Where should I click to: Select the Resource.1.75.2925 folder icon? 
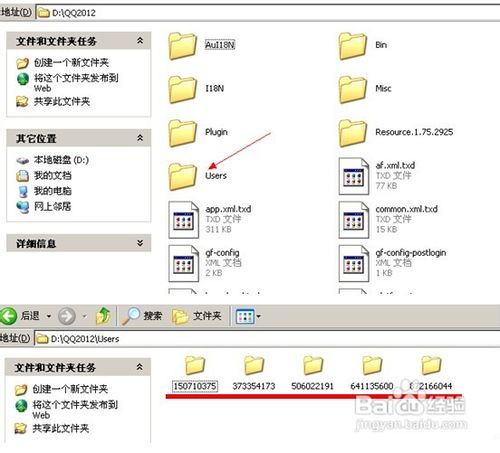pyautogui.click(x=353, y=133)
